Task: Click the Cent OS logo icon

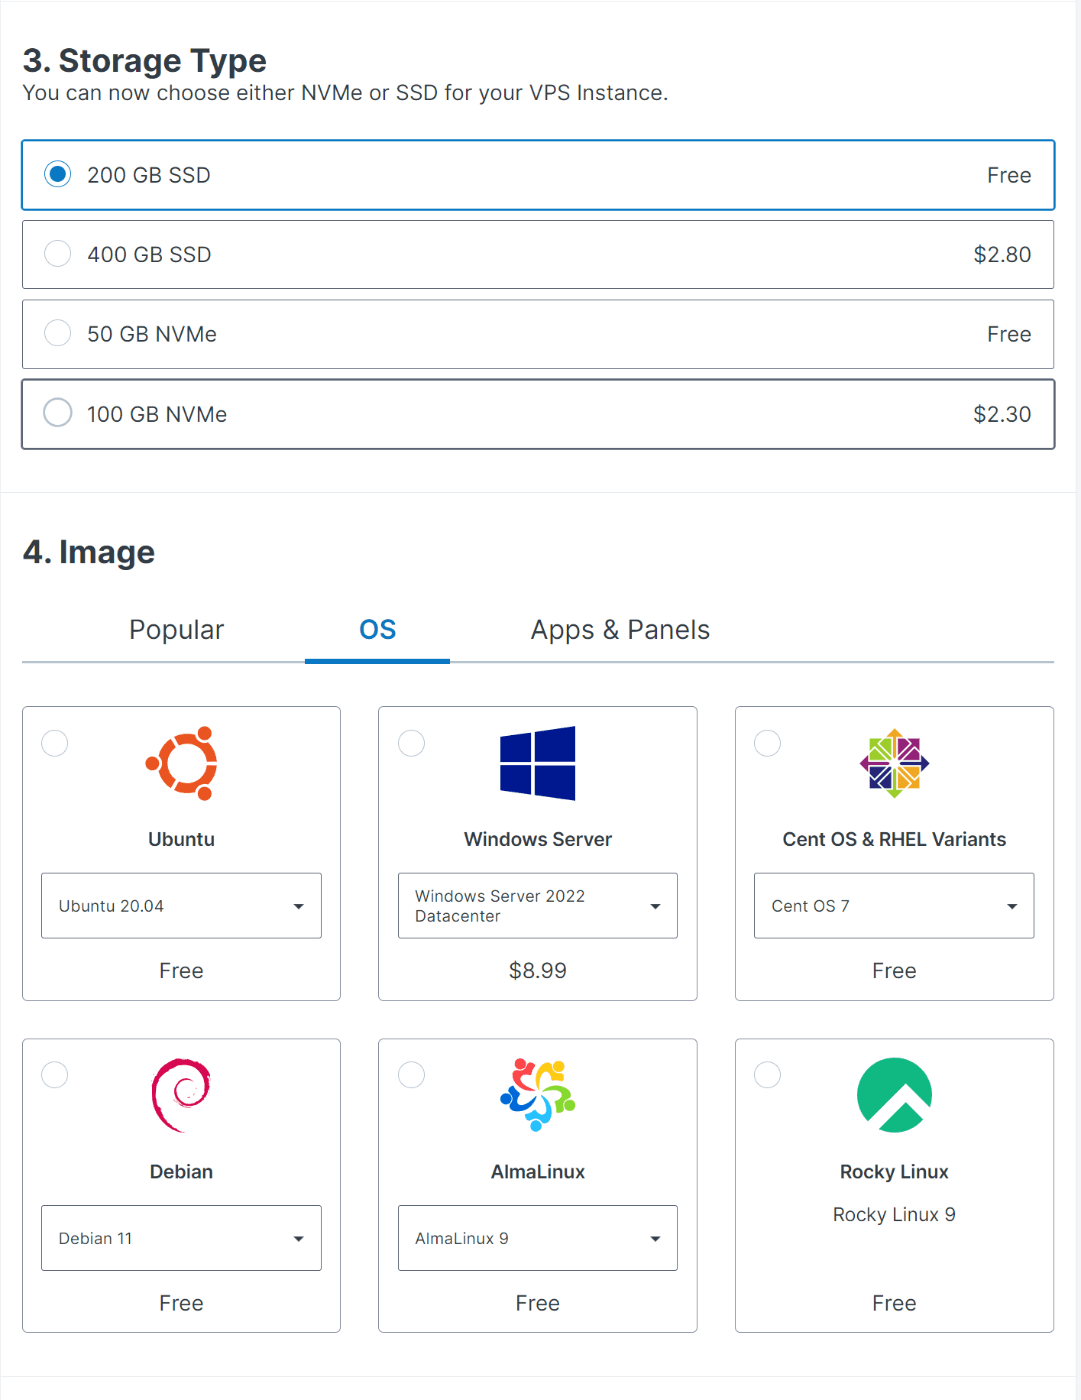Action: click(x=894, y=763)
